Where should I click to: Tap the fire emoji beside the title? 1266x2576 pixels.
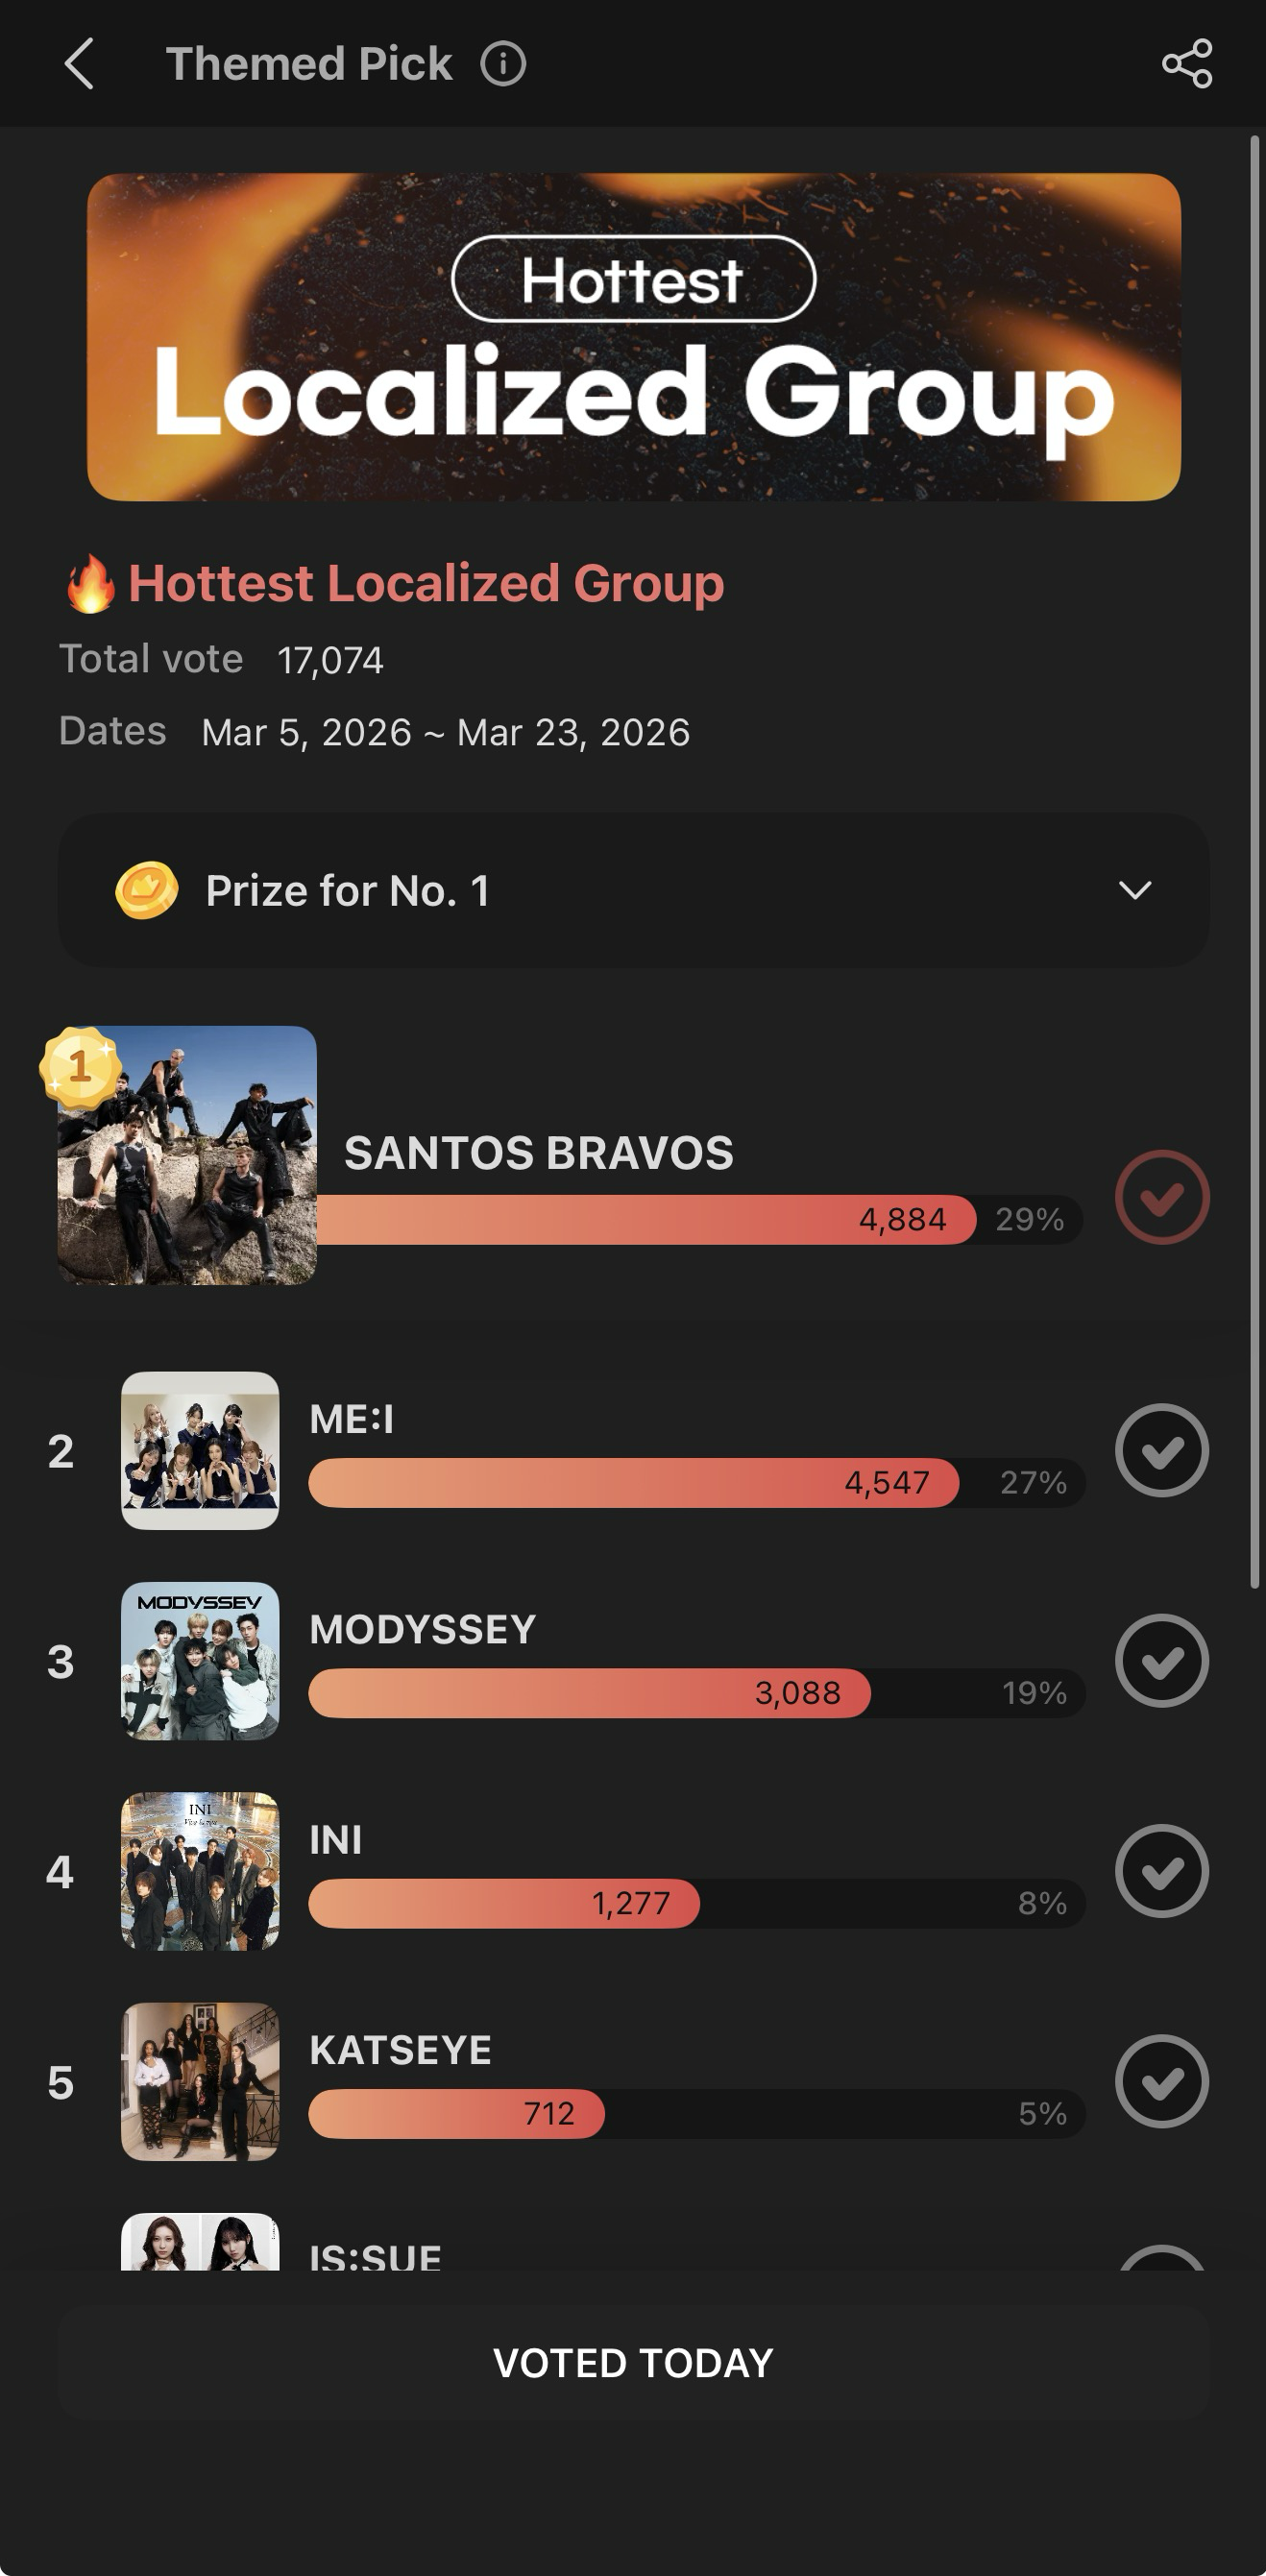[90, 584]
